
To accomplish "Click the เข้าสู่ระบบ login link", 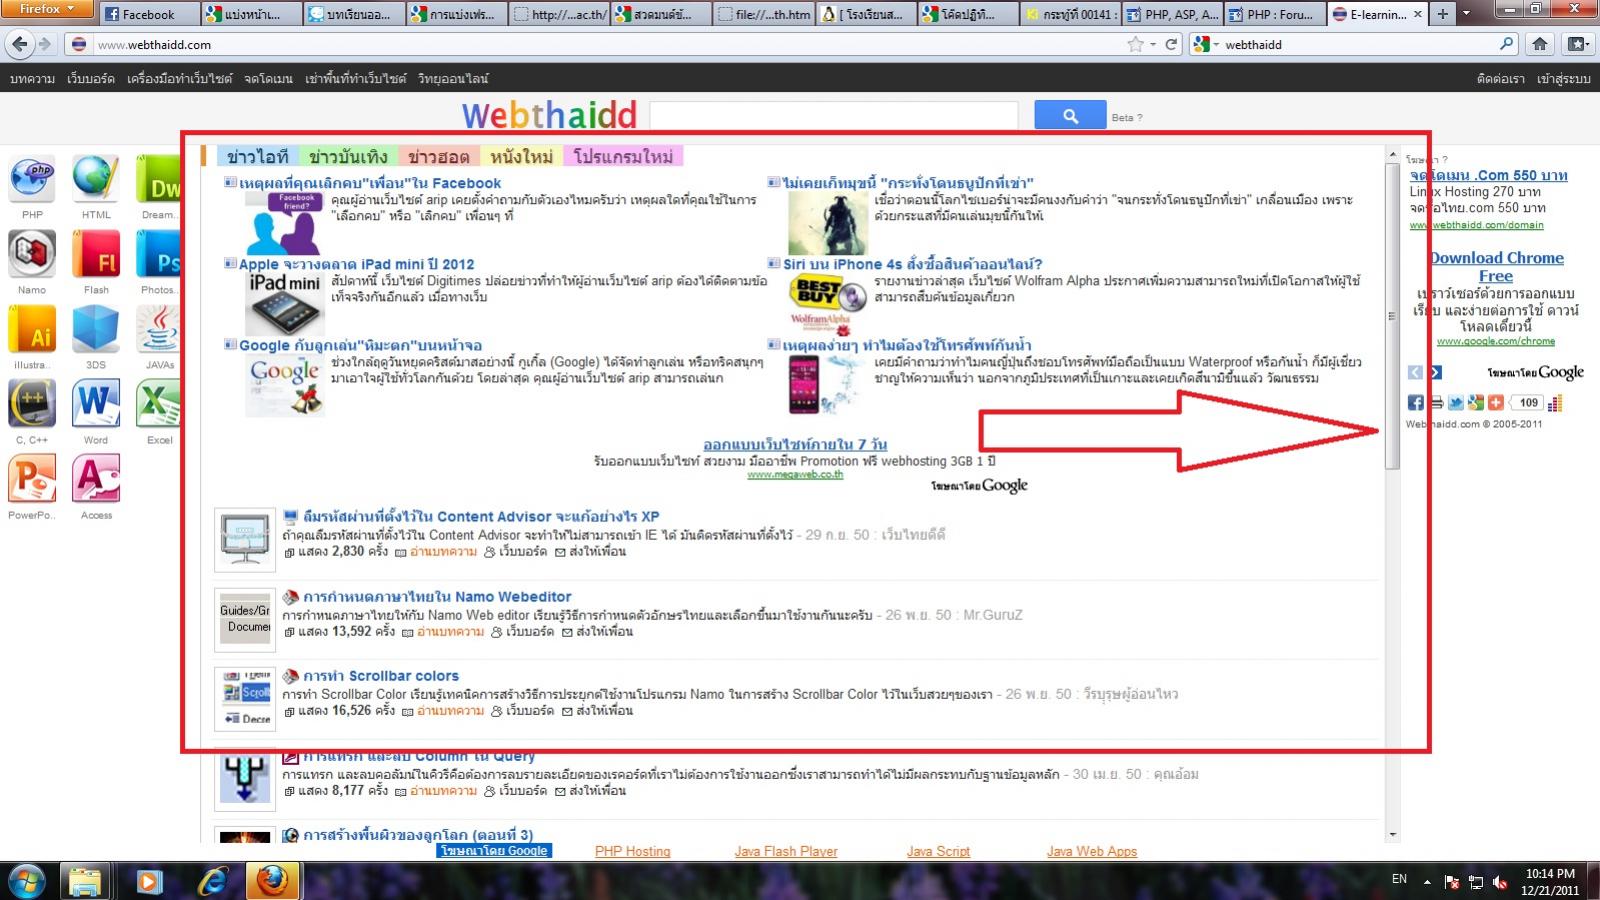I will (1563, 78).
